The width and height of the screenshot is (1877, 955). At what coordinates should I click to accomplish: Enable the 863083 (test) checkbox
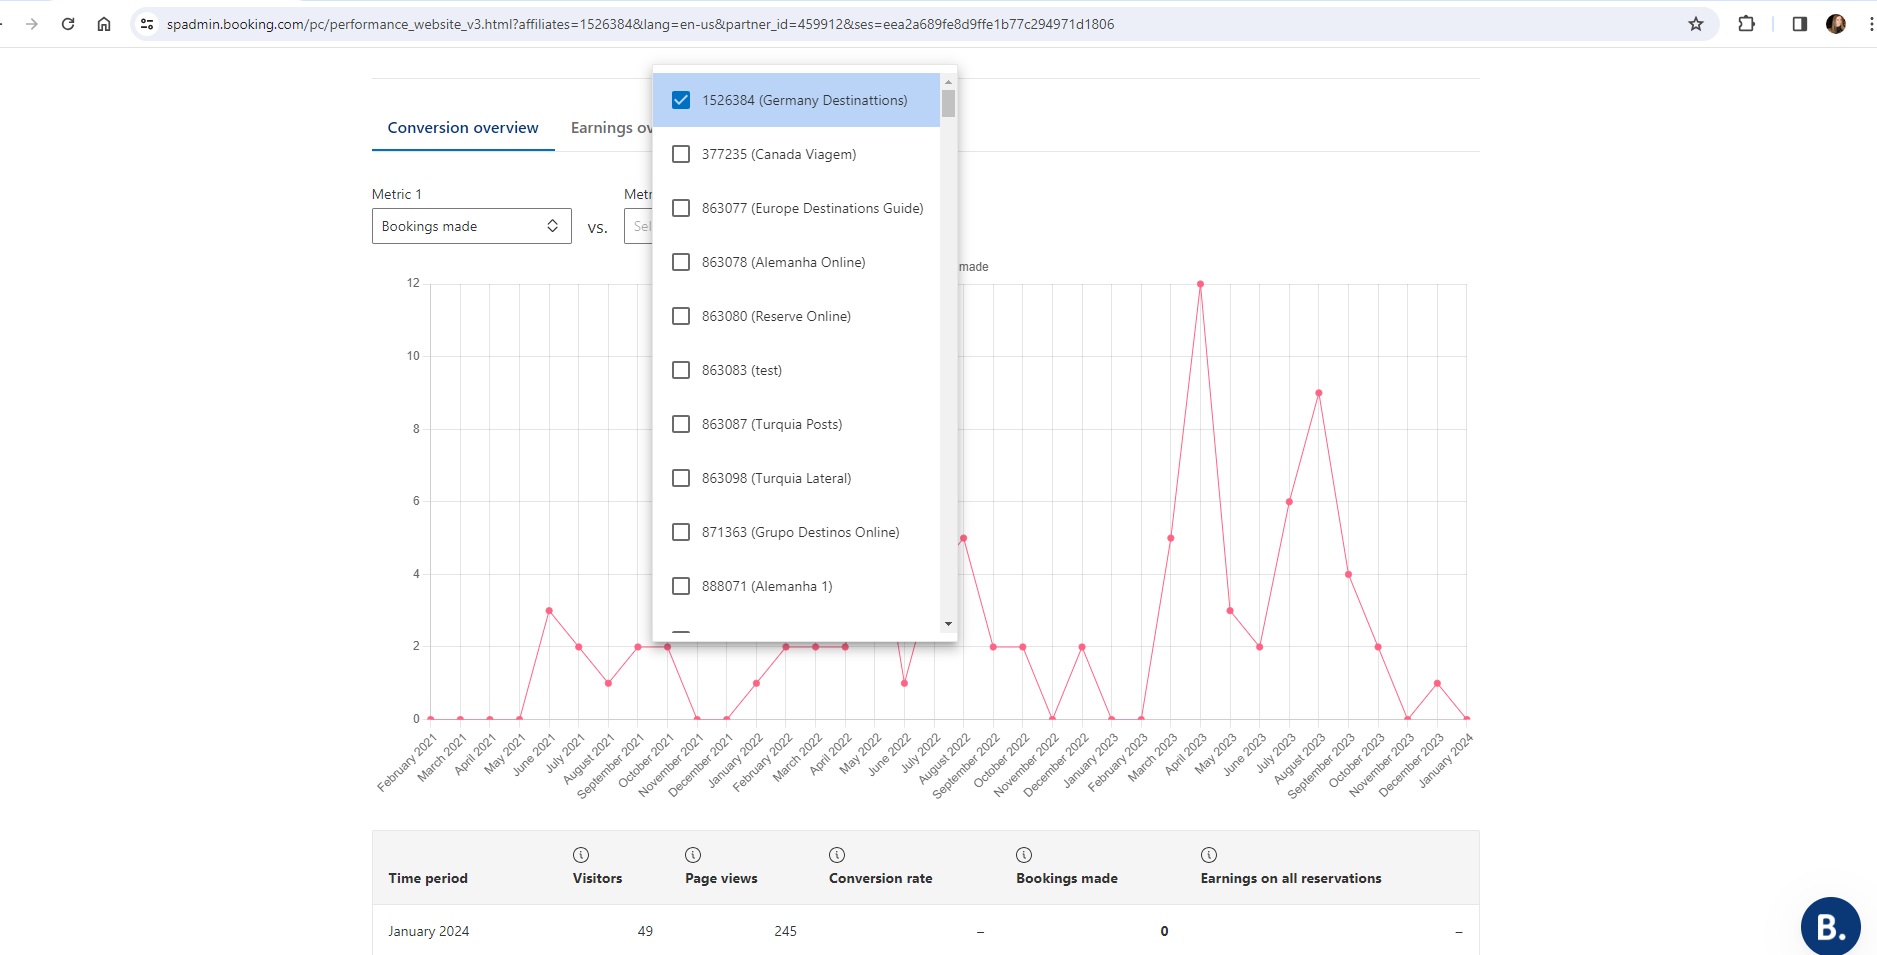click(x=681, y=370)
